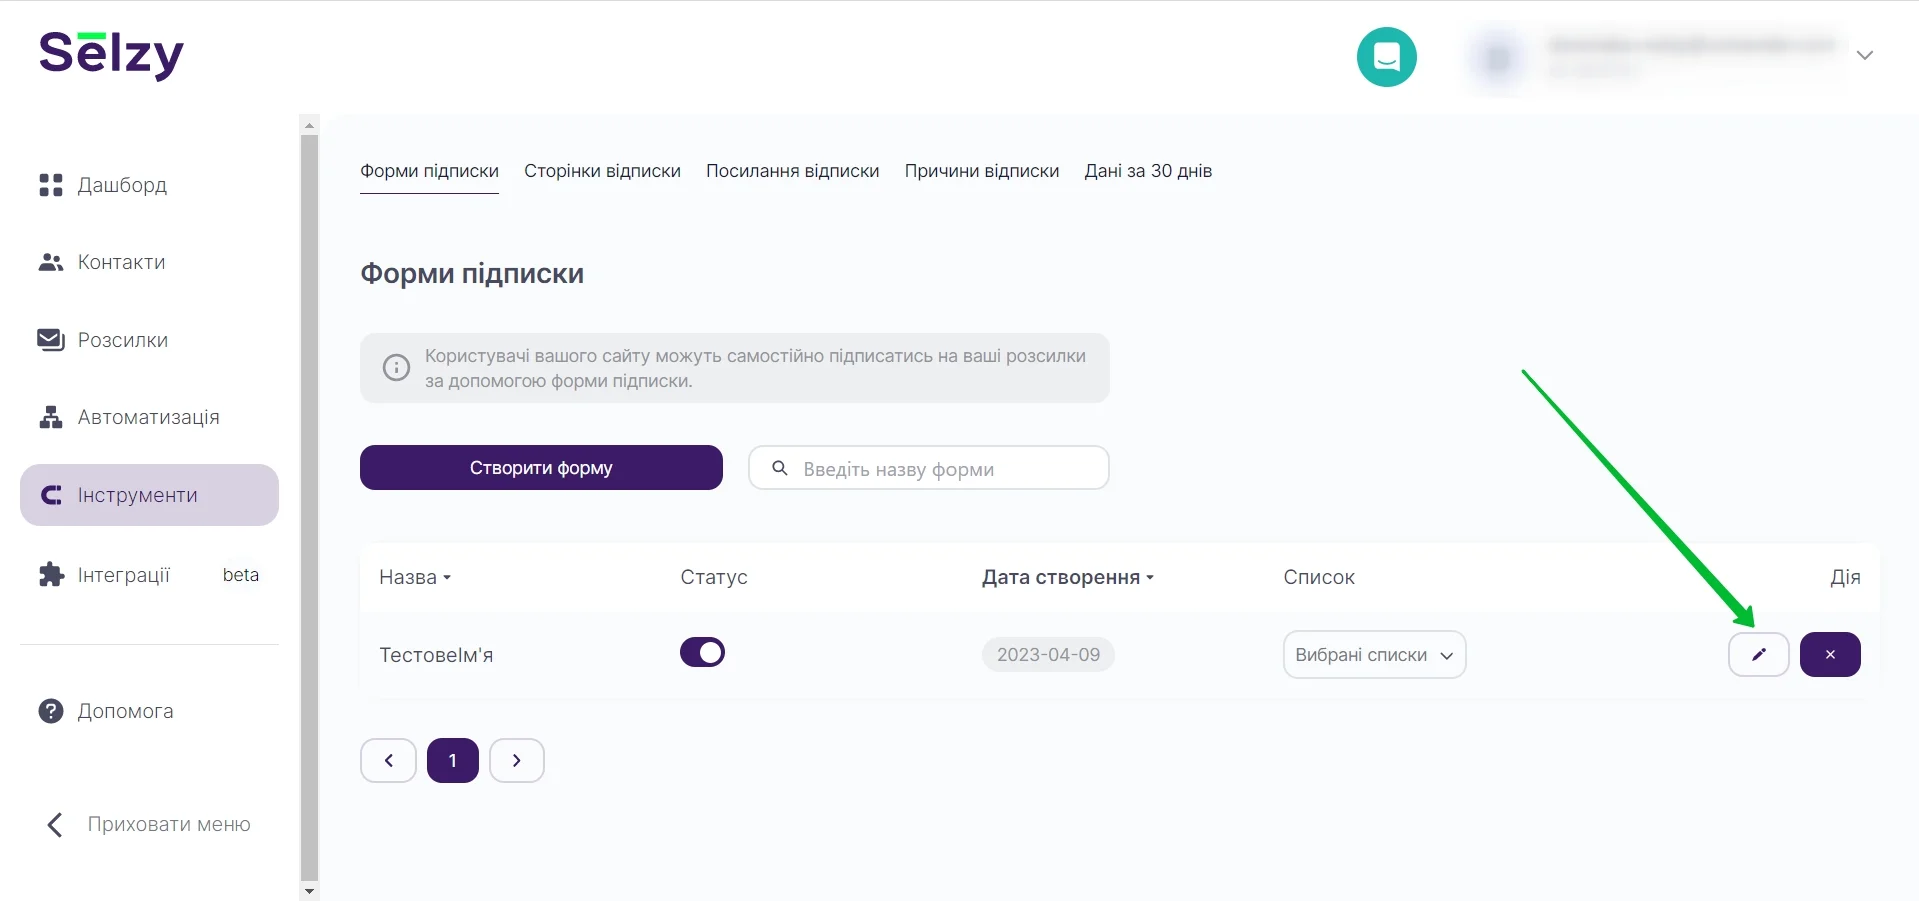This screenshot has height=901, width=1919.
Task: Focus the Введіть назву форми search field
Action: click(x=929, y=468)
